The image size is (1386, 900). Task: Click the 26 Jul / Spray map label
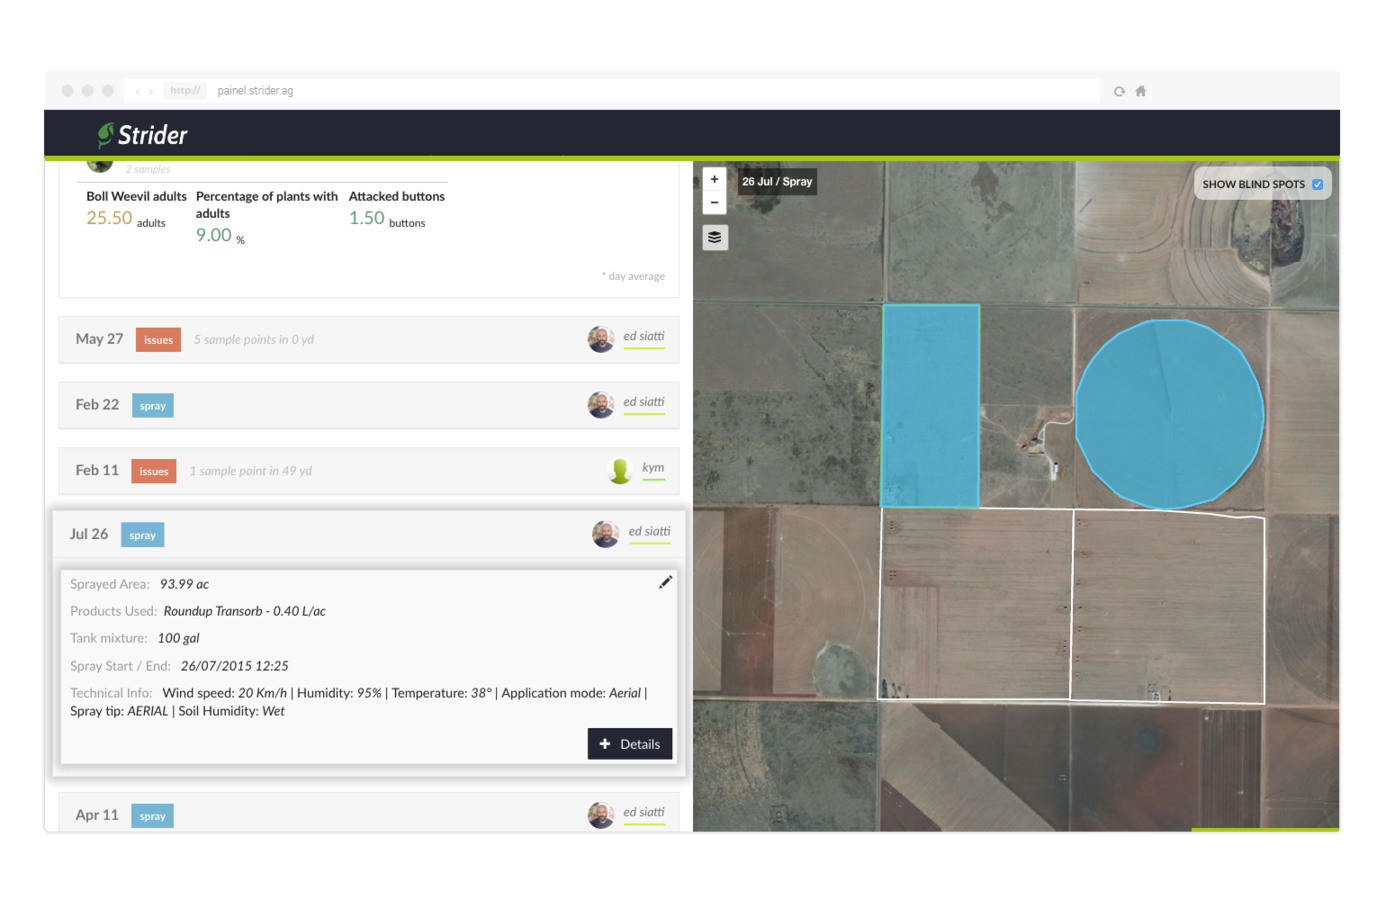(777, 182)
